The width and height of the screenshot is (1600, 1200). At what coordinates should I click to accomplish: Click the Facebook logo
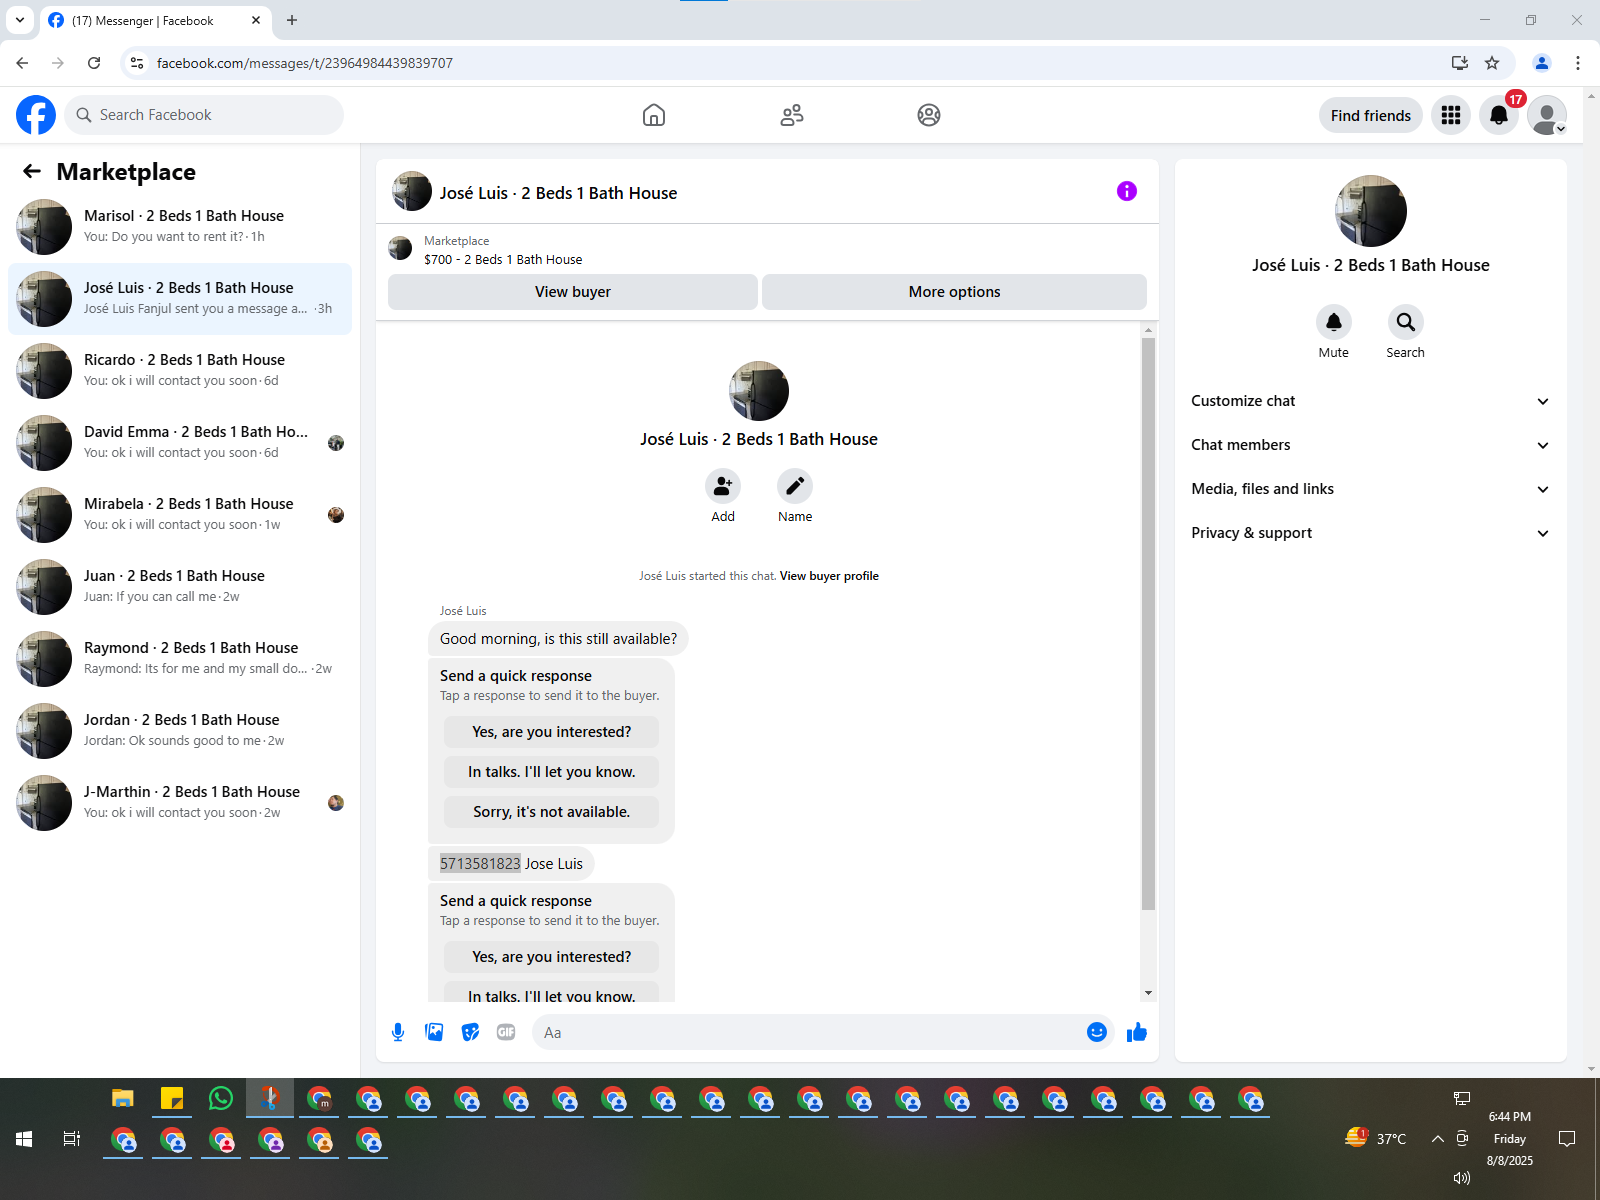(36, 115)
